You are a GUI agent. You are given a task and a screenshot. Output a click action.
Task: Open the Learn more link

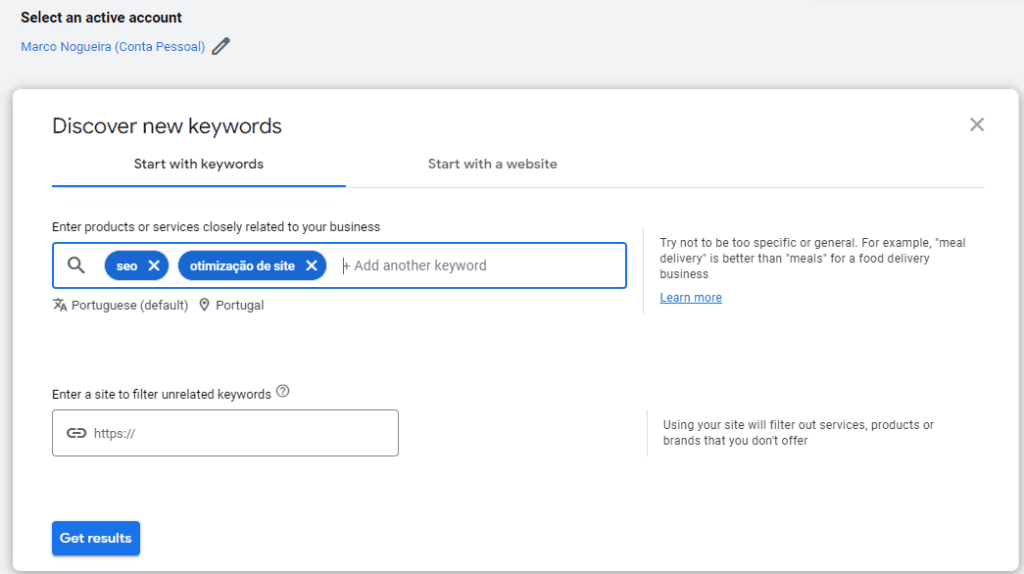(x=690, y=298)
